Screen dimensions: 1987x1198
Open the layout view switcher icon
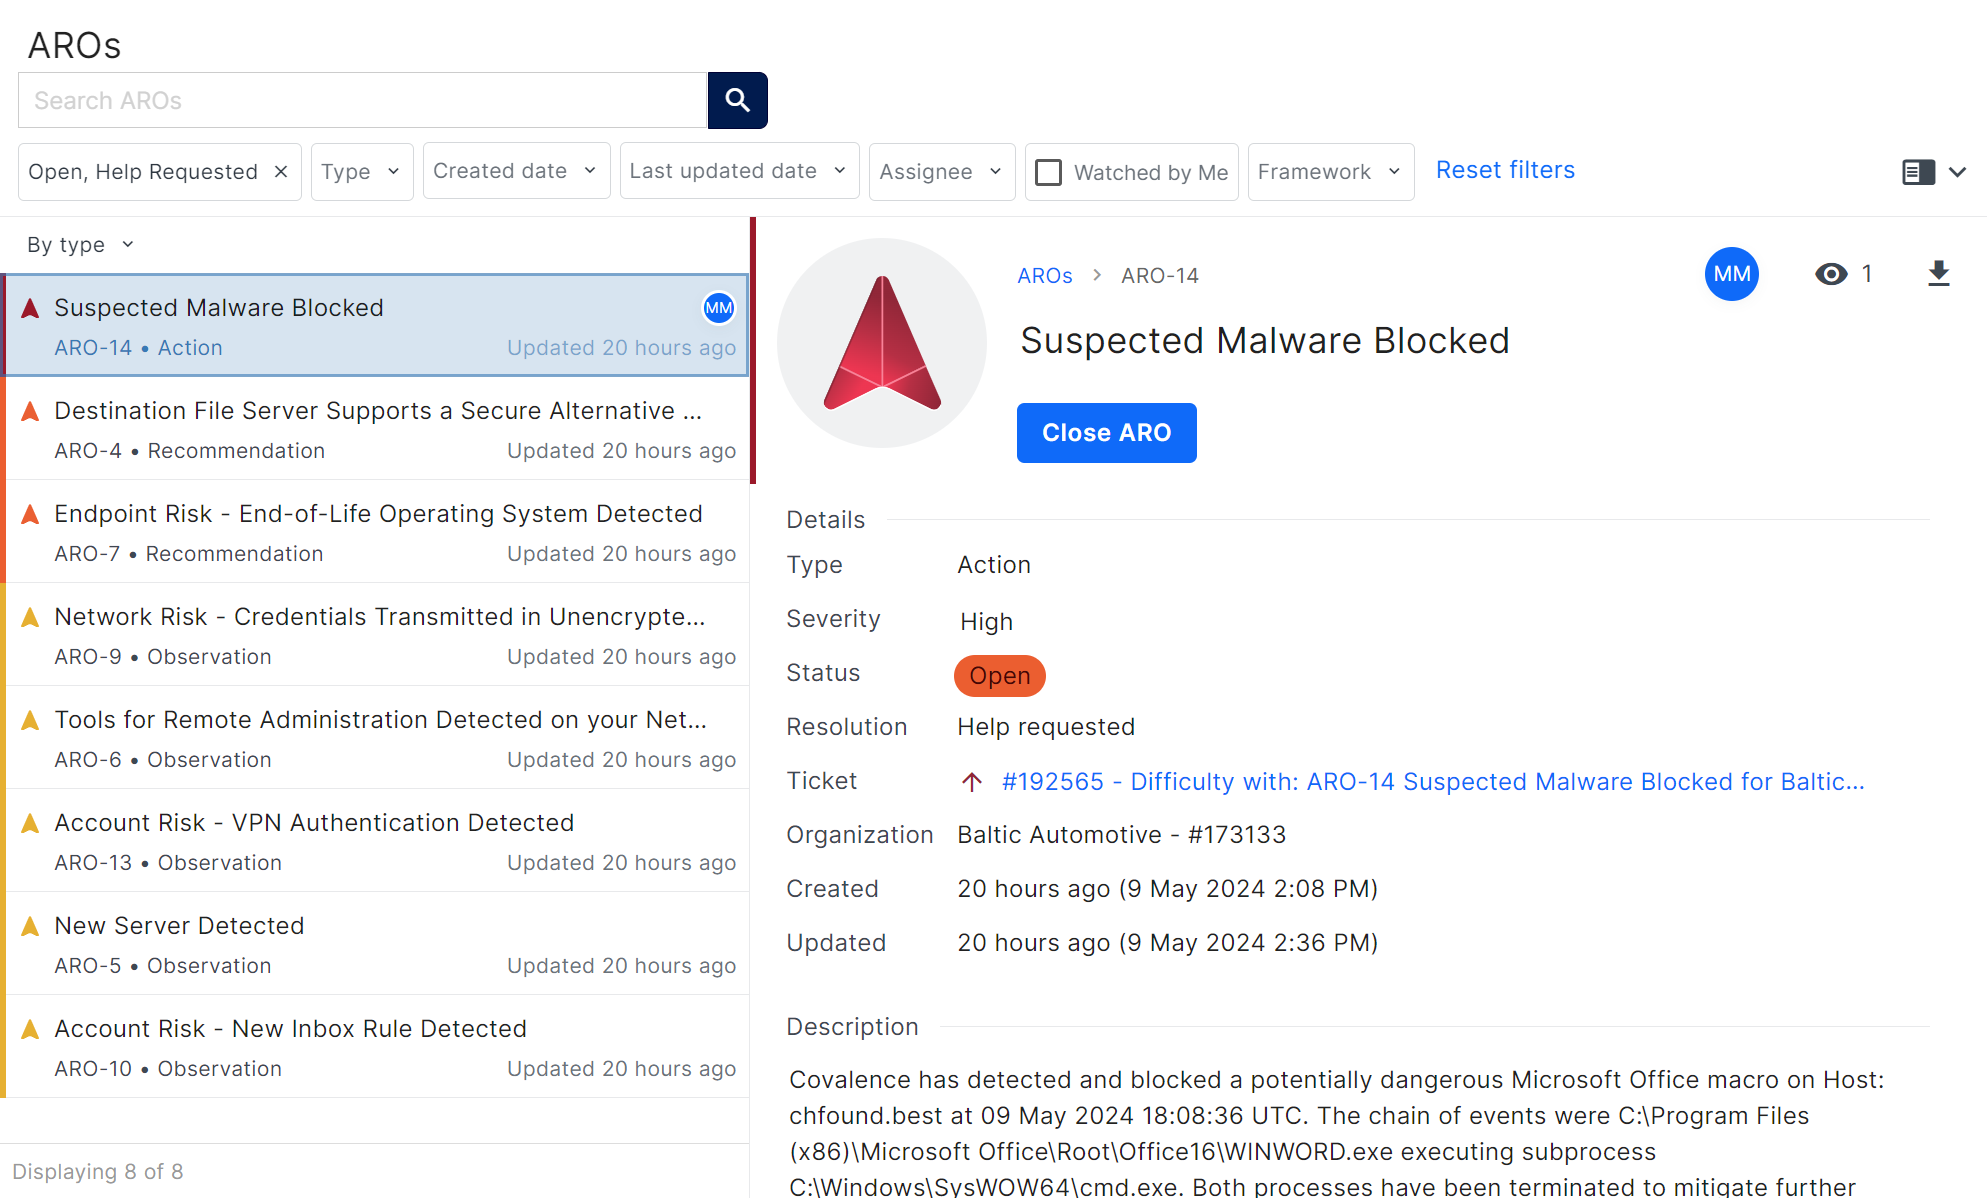tap(1918, 172)
